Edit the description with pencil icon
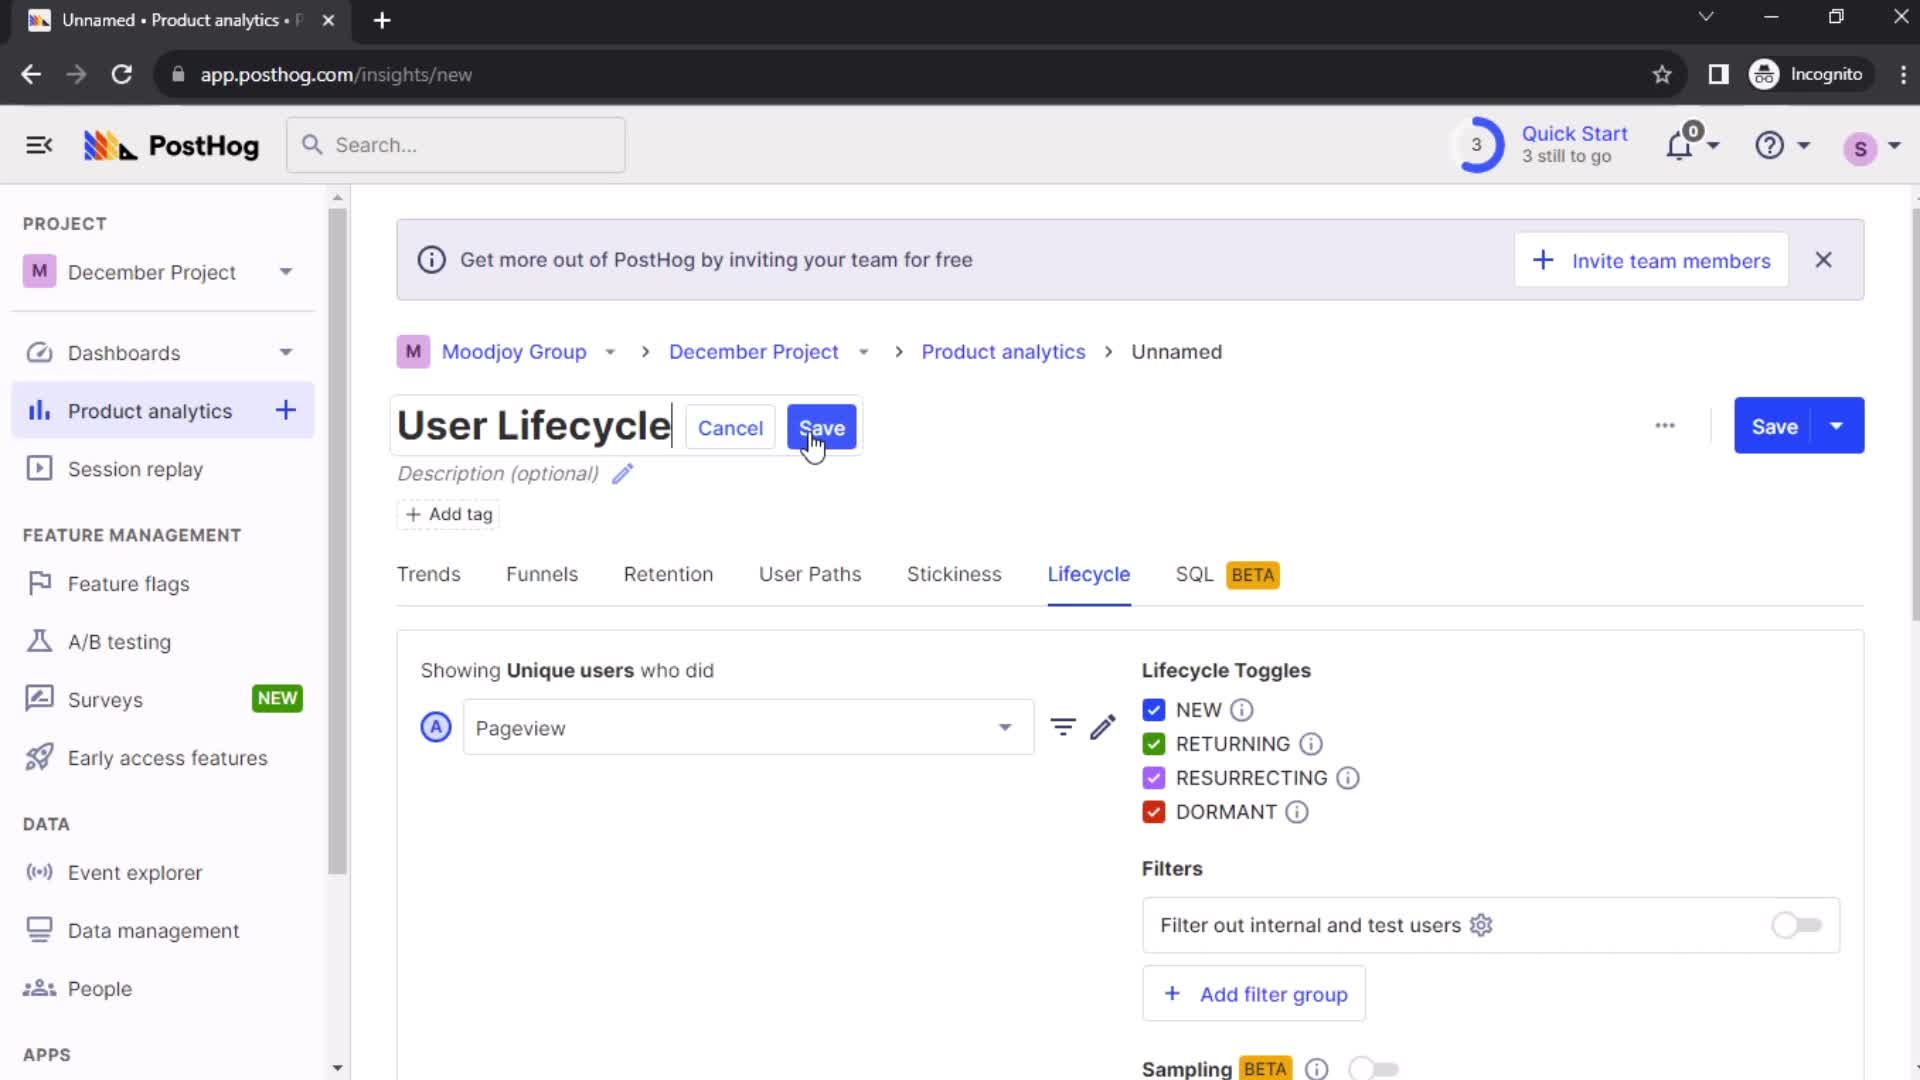 click(622, 474)
